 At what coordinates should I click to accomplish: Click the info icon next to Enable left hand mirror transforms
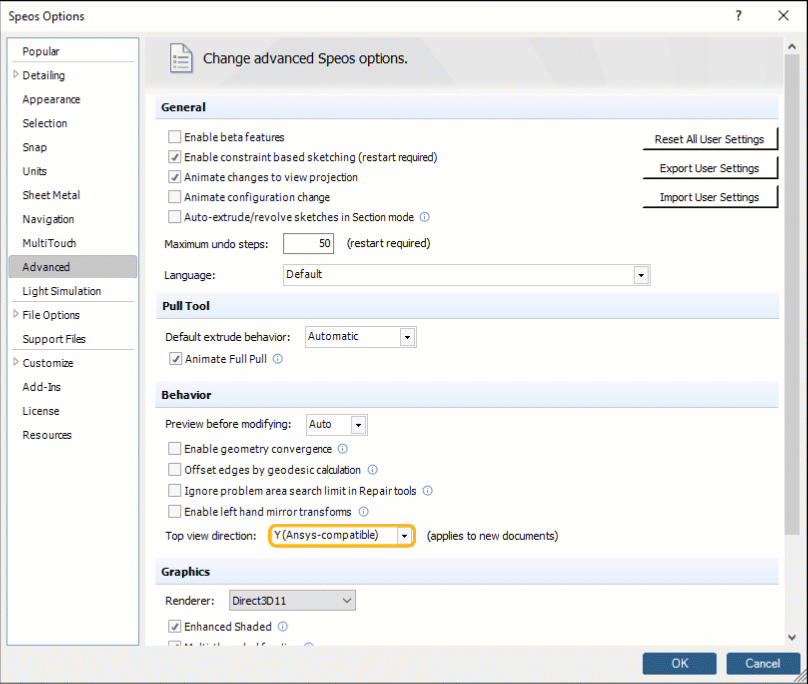tap(364, 512)
